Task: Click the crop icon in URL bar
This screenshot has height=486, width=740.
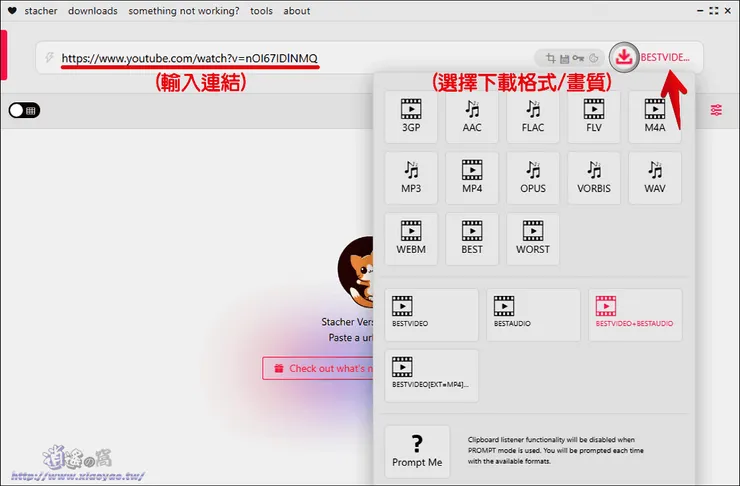Action: point(550,58)
